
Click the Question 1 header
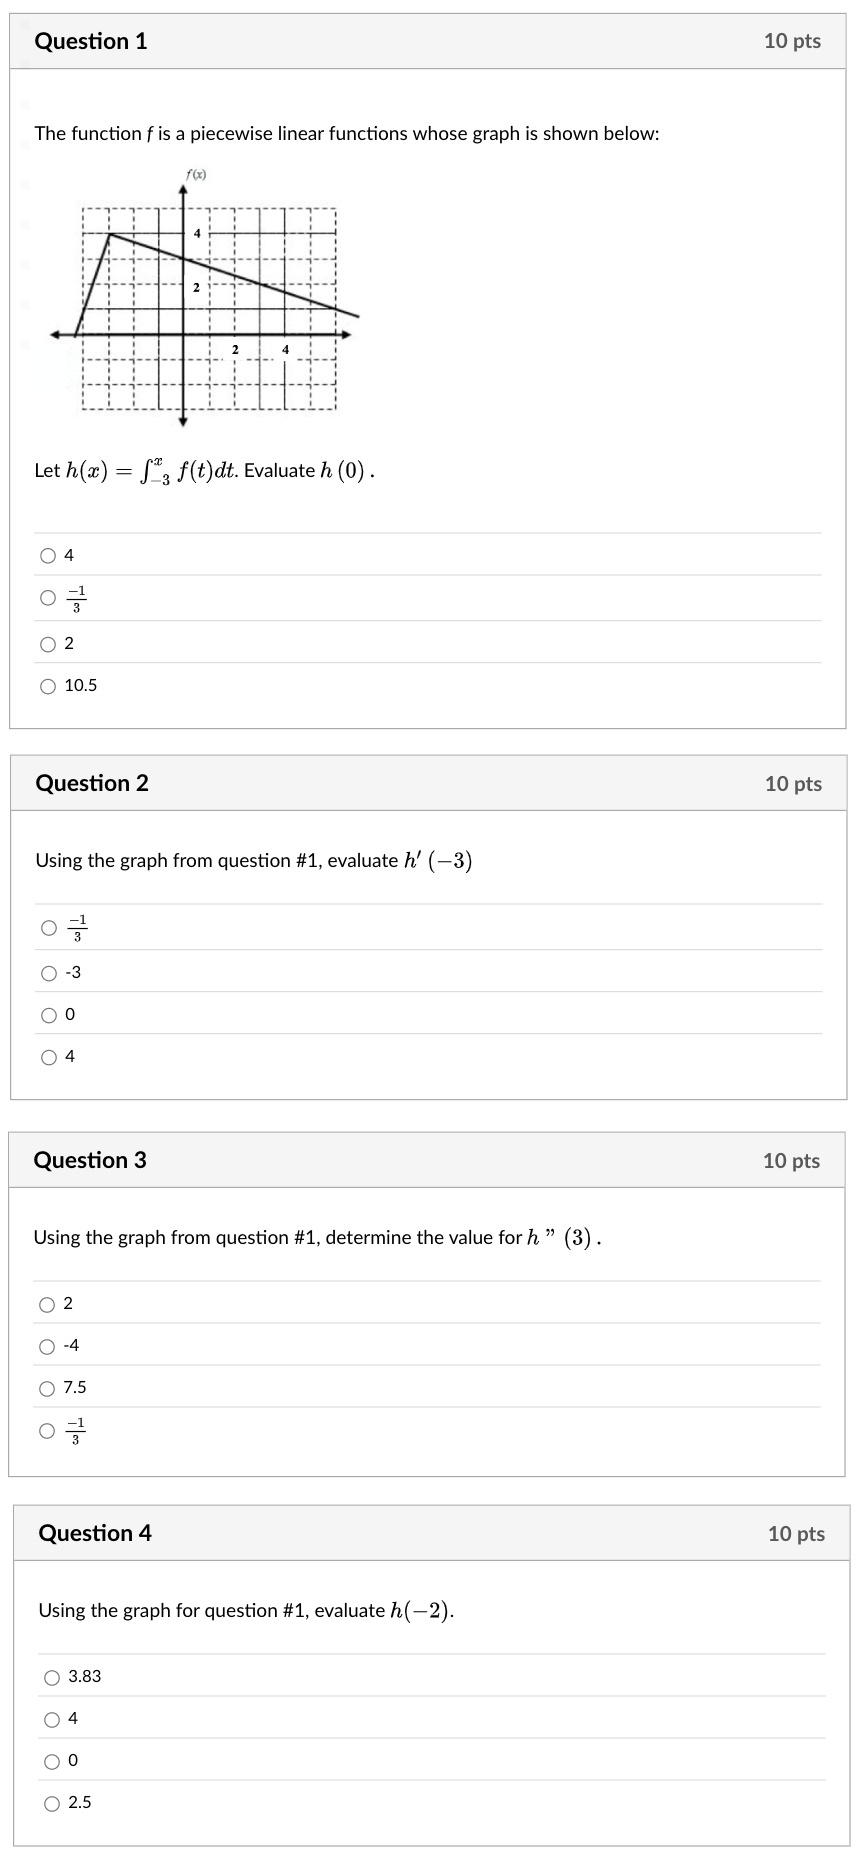(91, 41)
